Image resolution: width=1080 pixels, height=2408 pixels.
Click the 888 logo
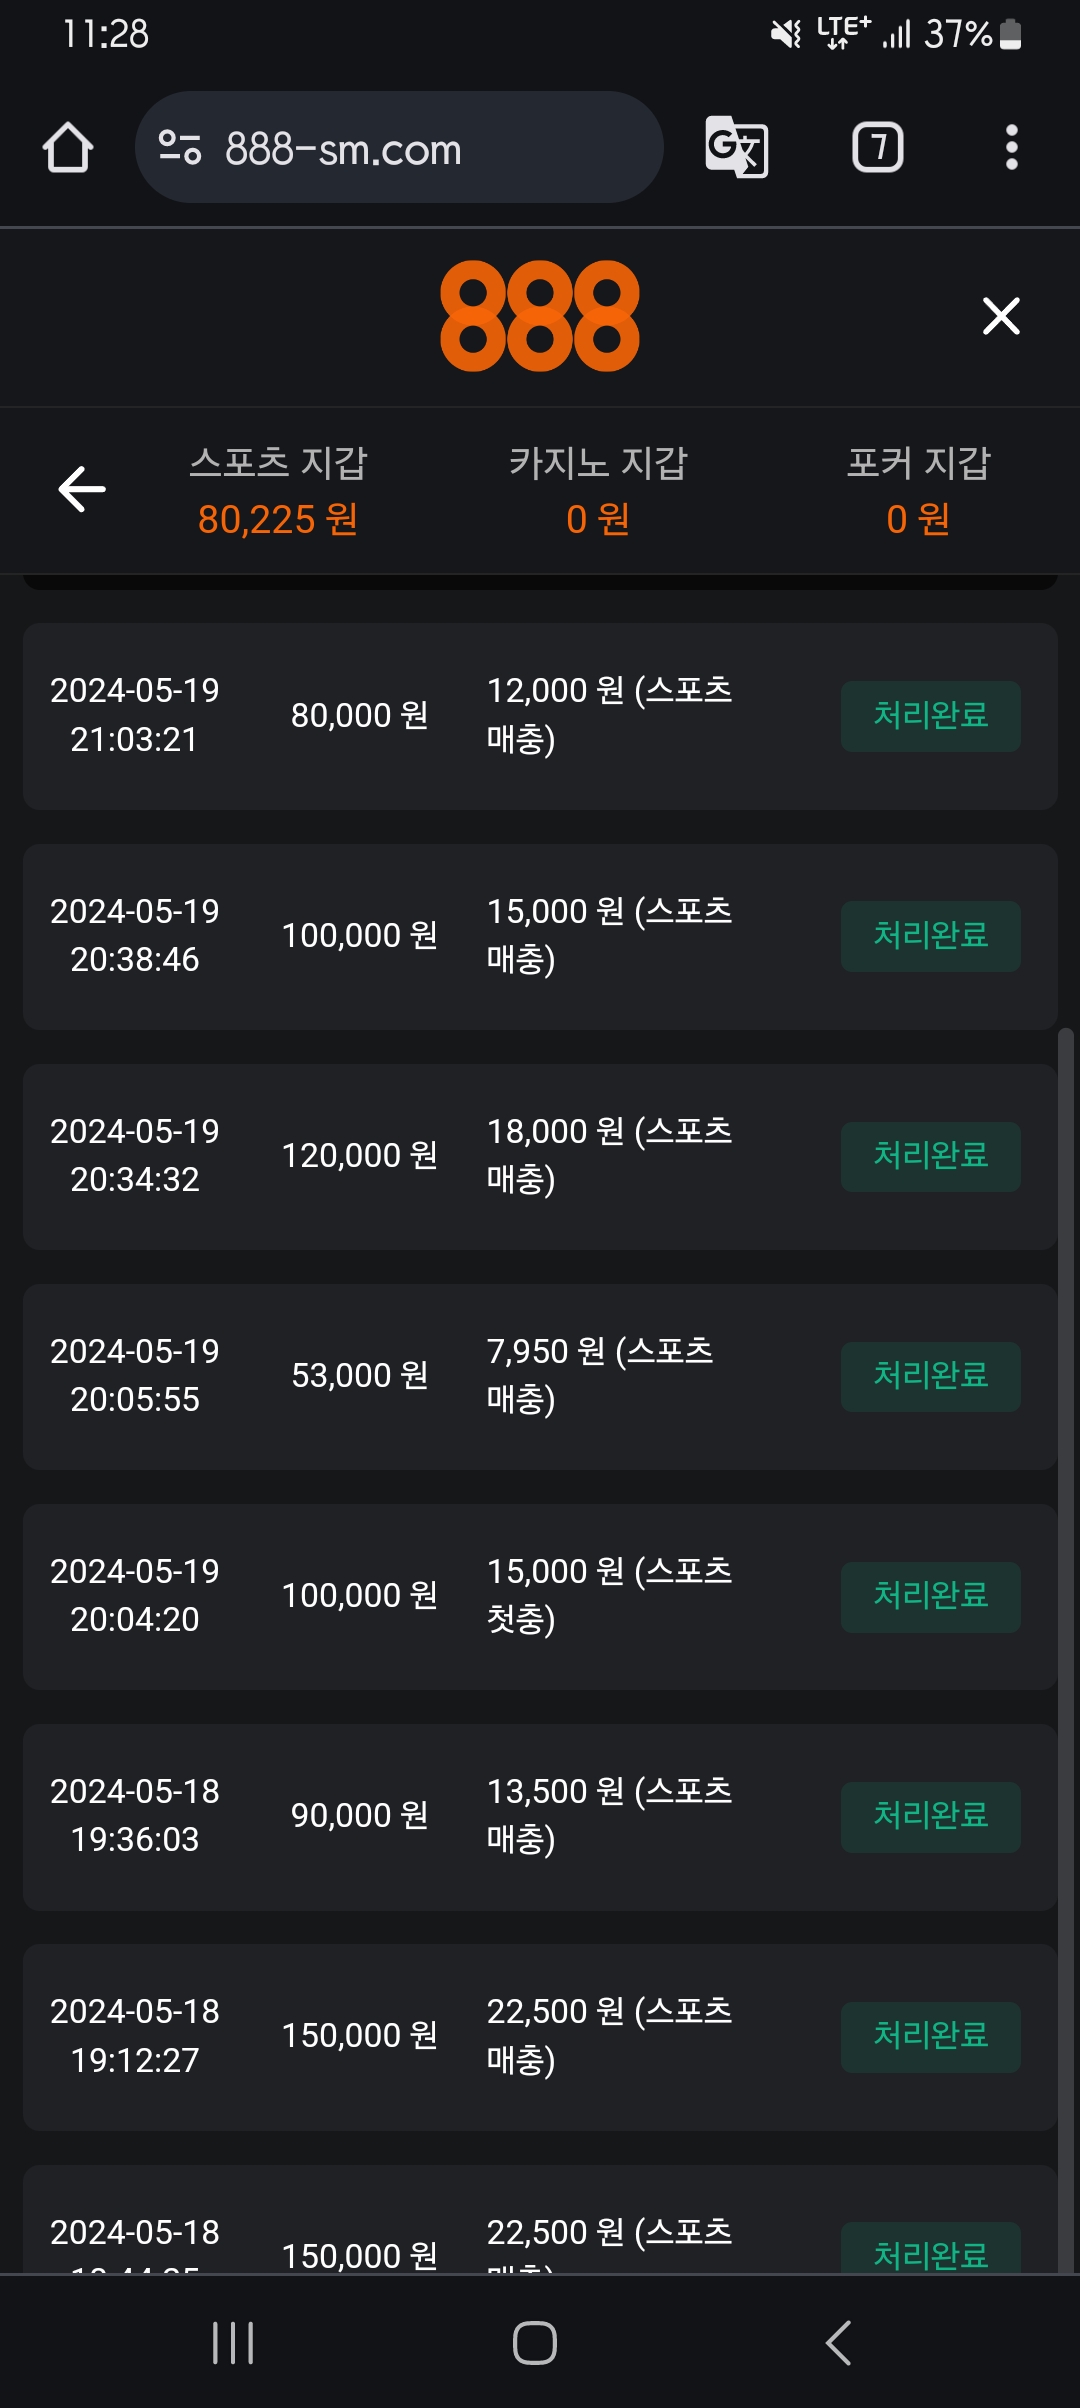(540, 316)
